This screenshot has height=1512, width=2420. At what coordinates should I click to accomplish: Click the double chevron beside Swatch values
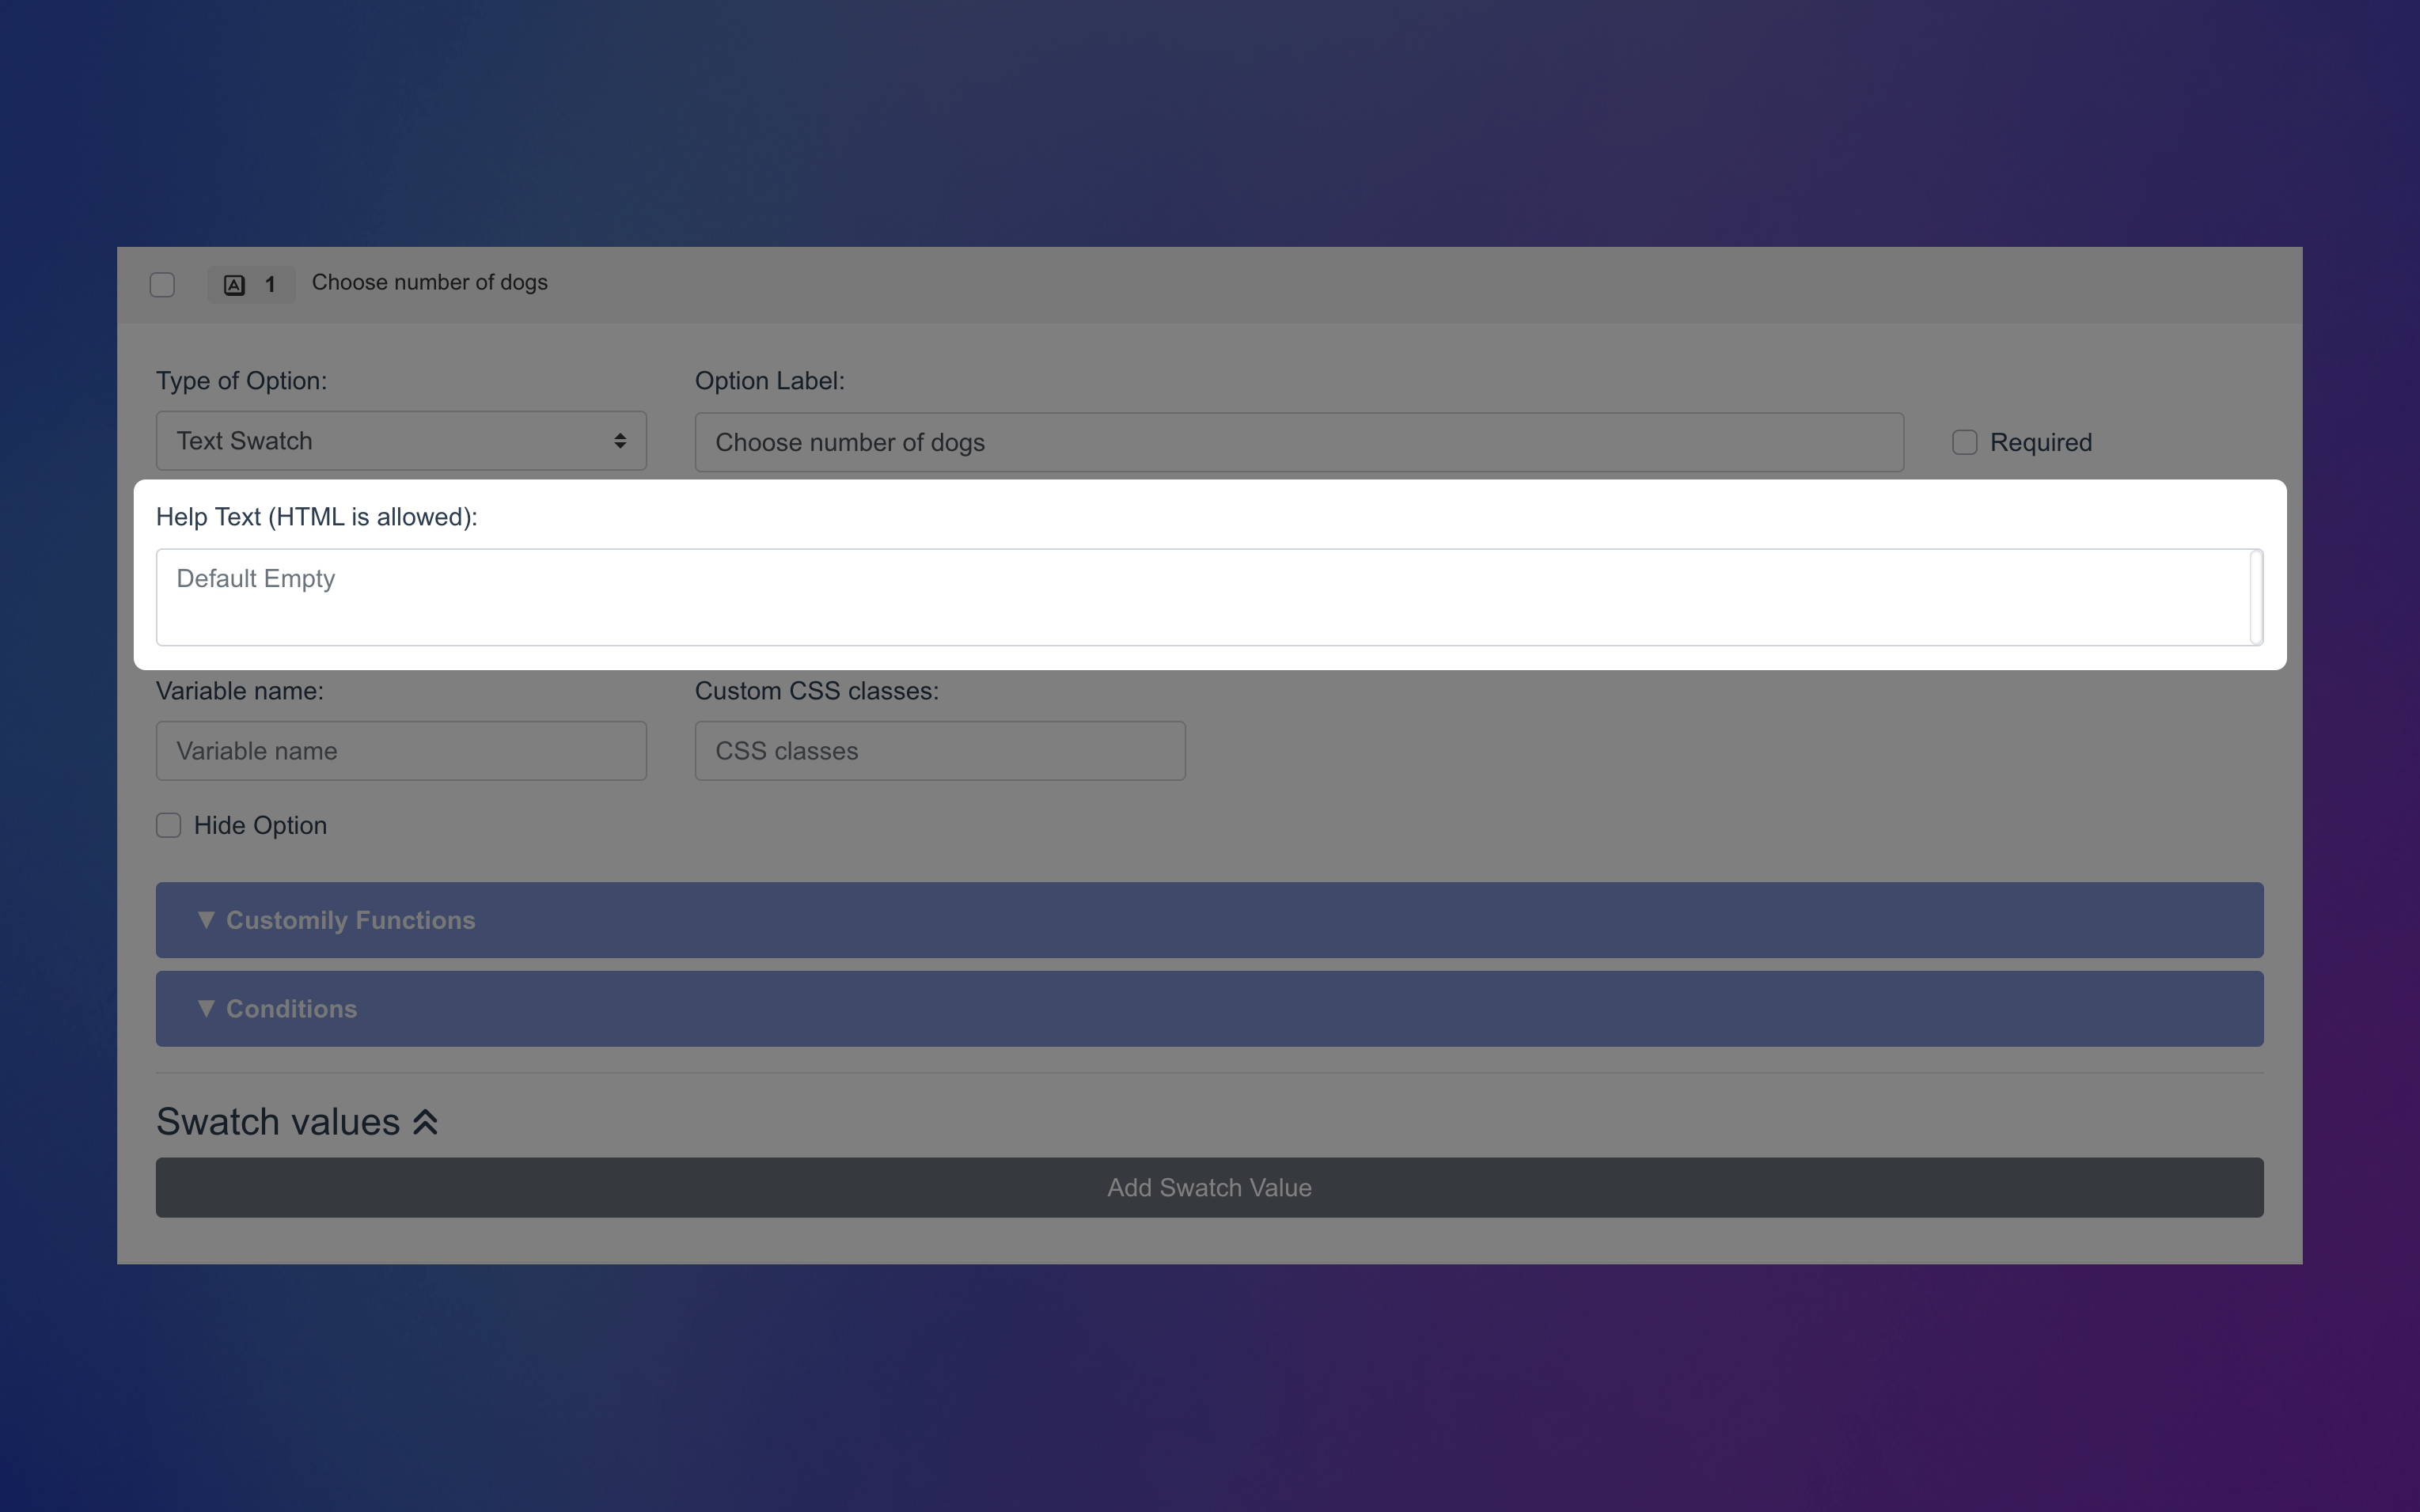point(425,1122)
